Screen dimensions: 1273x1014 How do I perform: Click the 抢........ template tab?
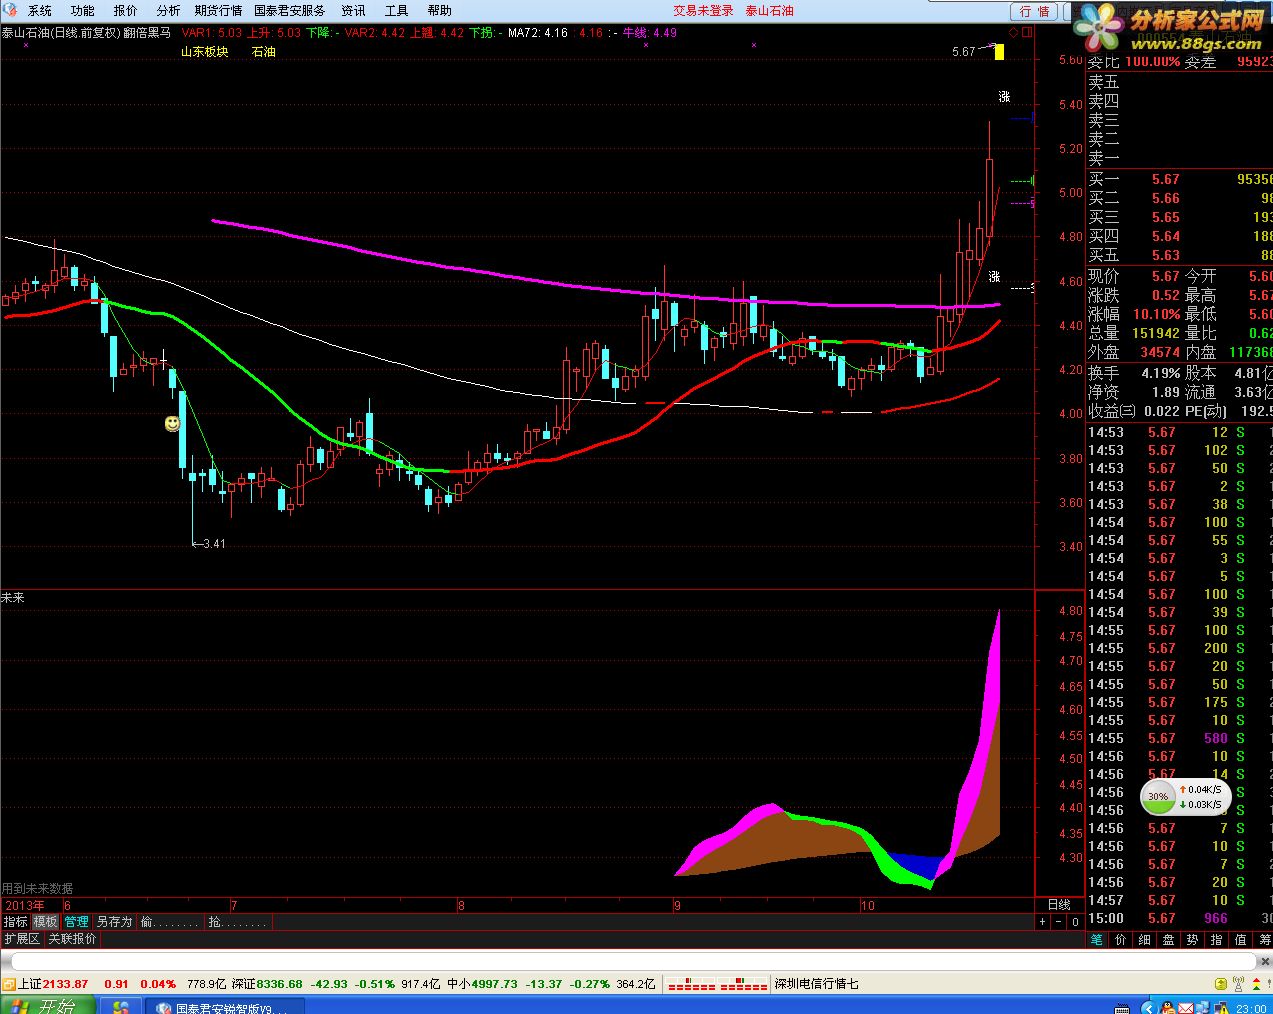(238, 922)
